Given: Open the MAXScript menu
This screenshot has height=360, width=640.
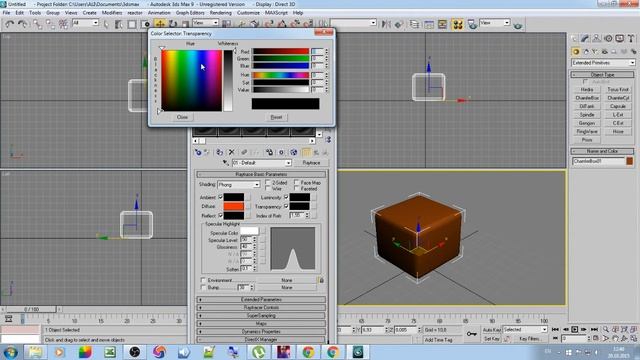Looking at the screenshot, I should (276, 13).
